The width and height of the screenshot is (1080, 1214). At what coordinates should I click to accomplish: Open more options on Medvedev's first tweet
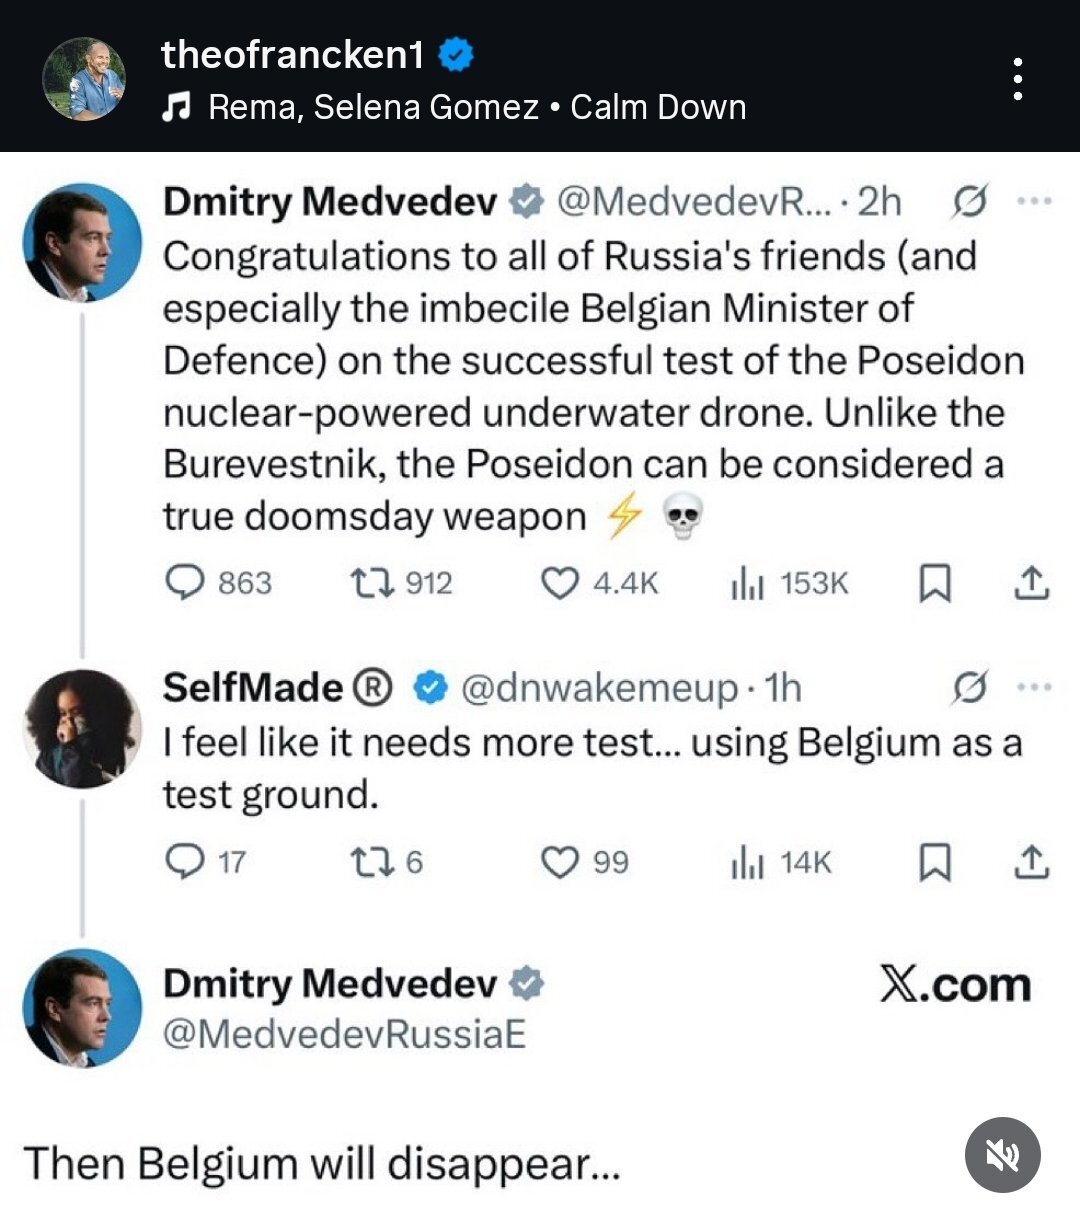tap(1033, 201)
